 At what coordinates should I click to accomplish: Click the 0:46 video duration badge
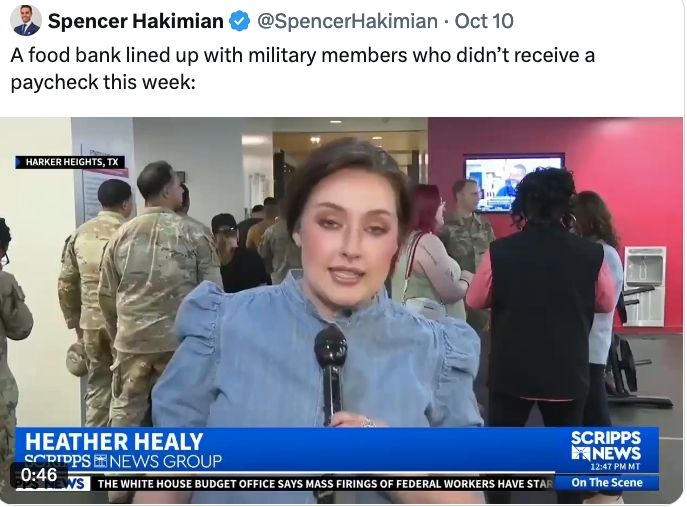click(x=39, y=475)
